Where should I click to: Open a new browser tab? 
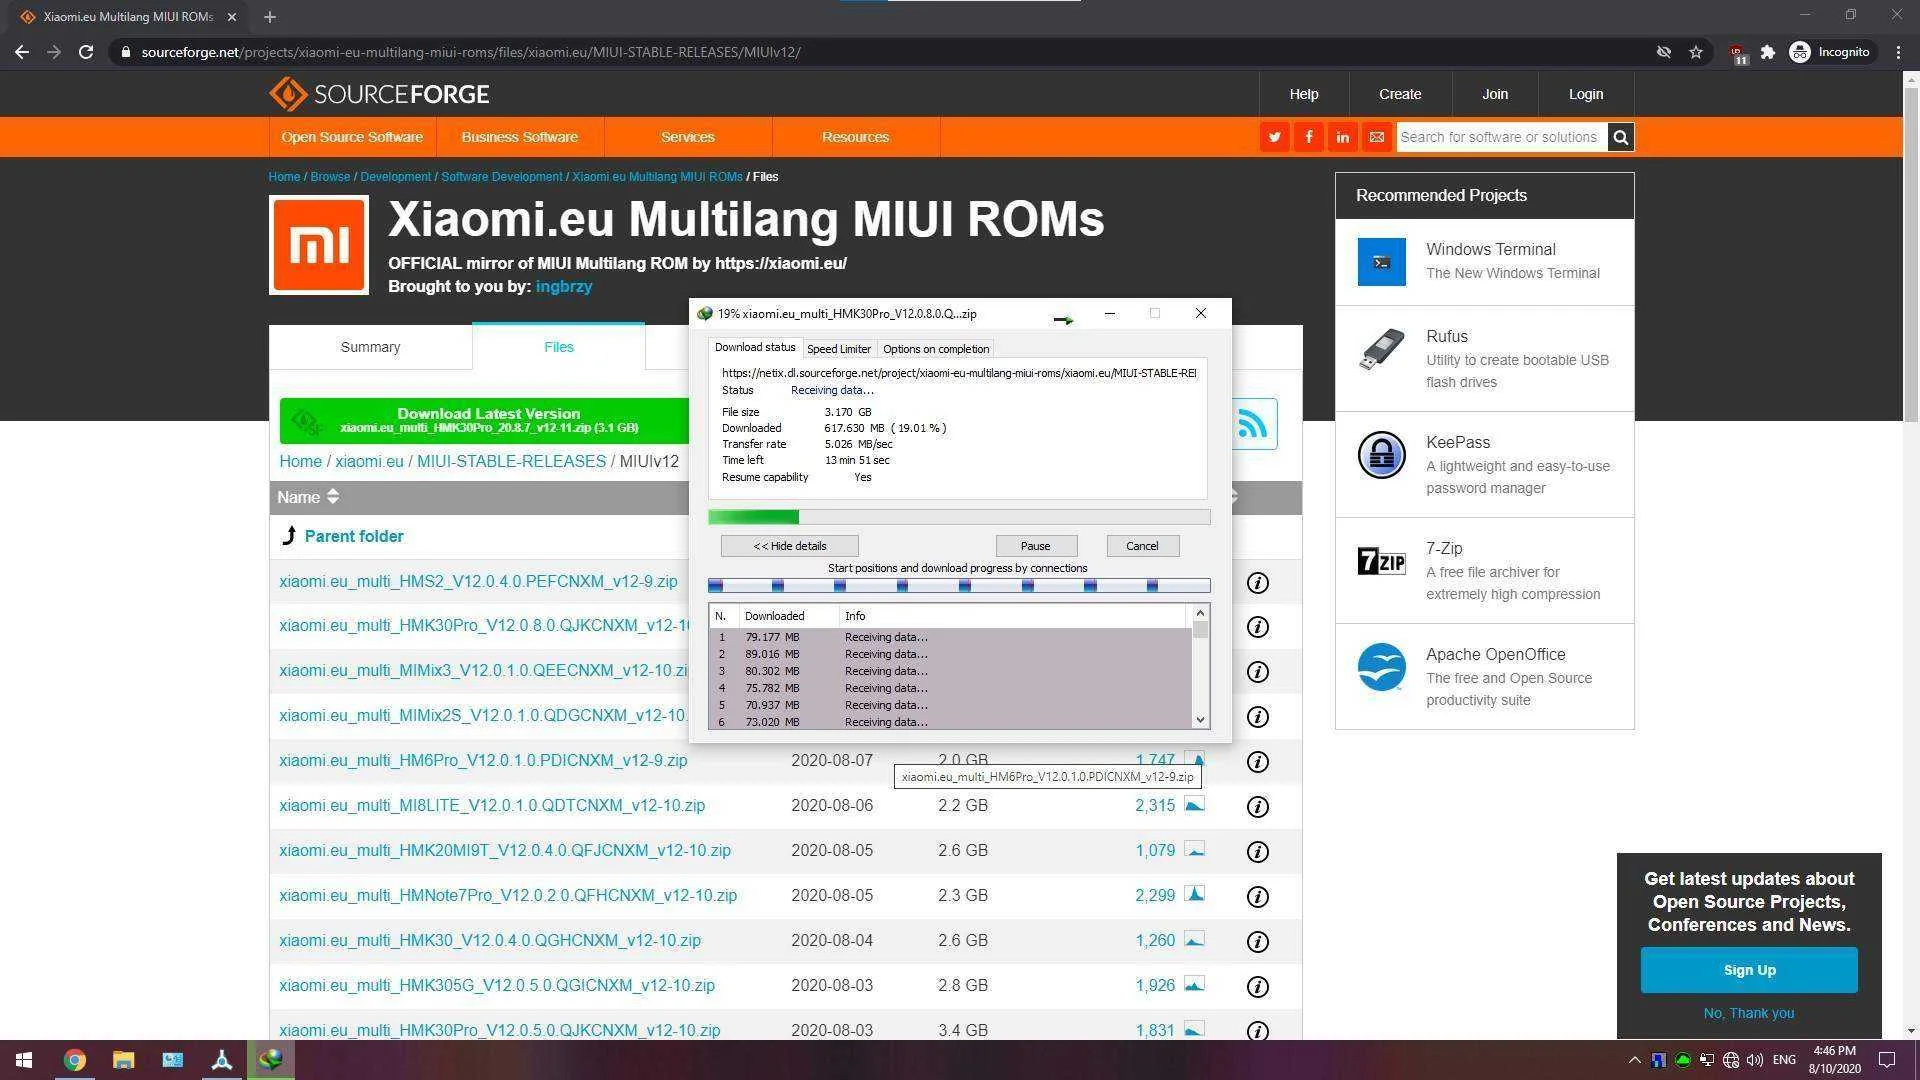pyautogui.click(x=270, y=17)
